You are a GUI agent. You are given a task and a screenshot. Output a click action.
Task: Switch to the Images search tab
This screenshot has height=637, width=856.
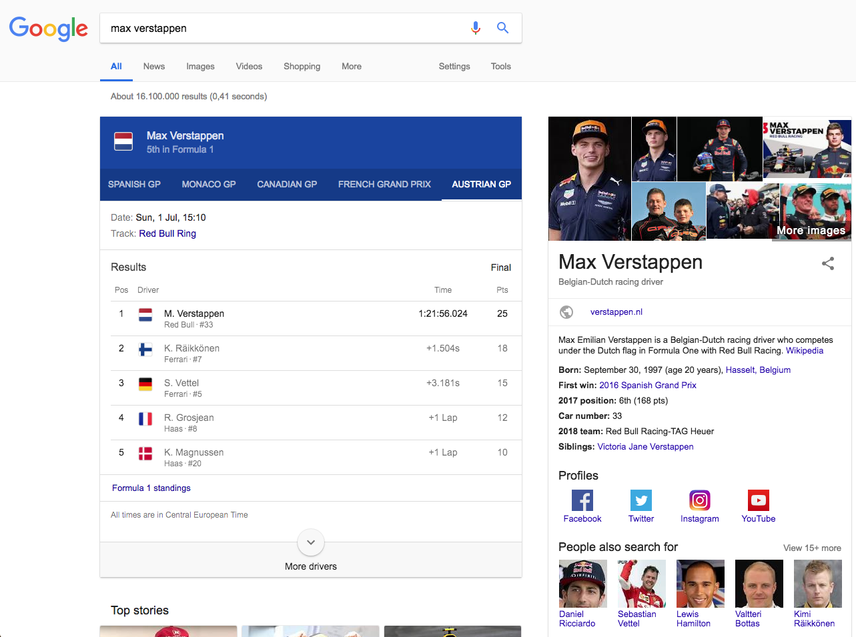click(200, 66)
